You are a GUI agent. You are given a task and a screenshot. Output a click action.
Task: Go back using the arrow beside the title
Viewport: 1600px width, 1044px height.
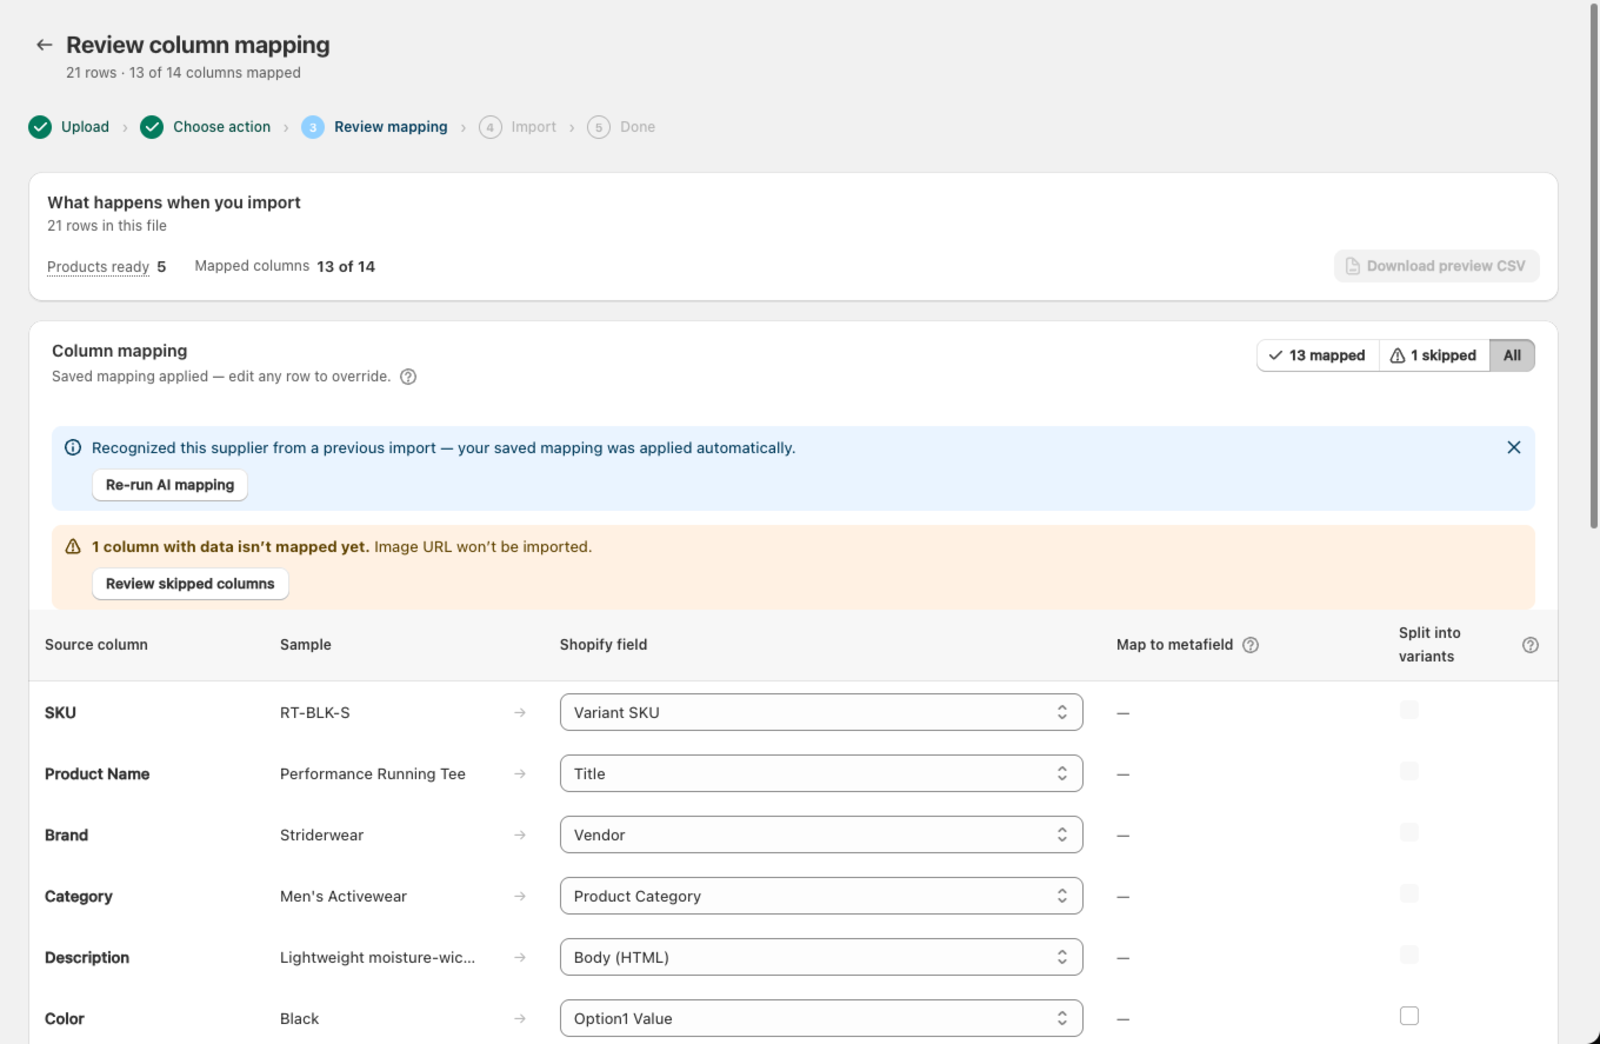click(44, 45)
